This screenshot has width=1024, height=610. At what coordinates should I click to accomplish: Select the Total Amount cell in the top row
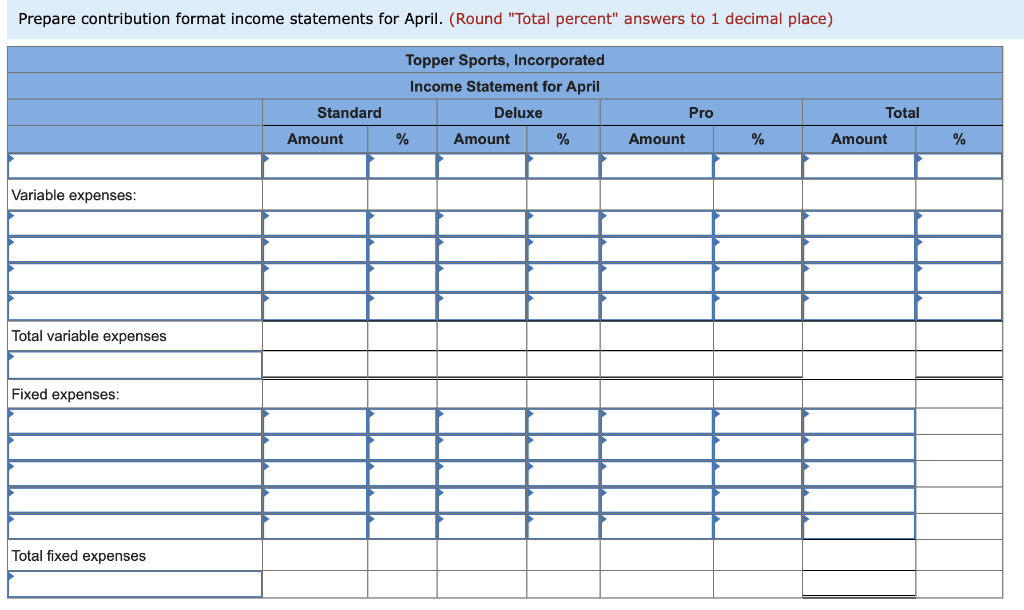pos(859,166)
